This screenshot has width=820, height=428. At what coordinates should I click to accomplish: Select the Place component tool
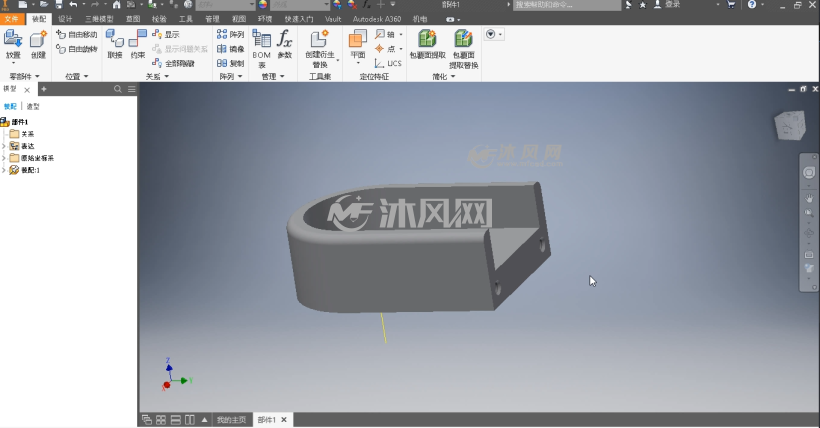click(13, 44)
